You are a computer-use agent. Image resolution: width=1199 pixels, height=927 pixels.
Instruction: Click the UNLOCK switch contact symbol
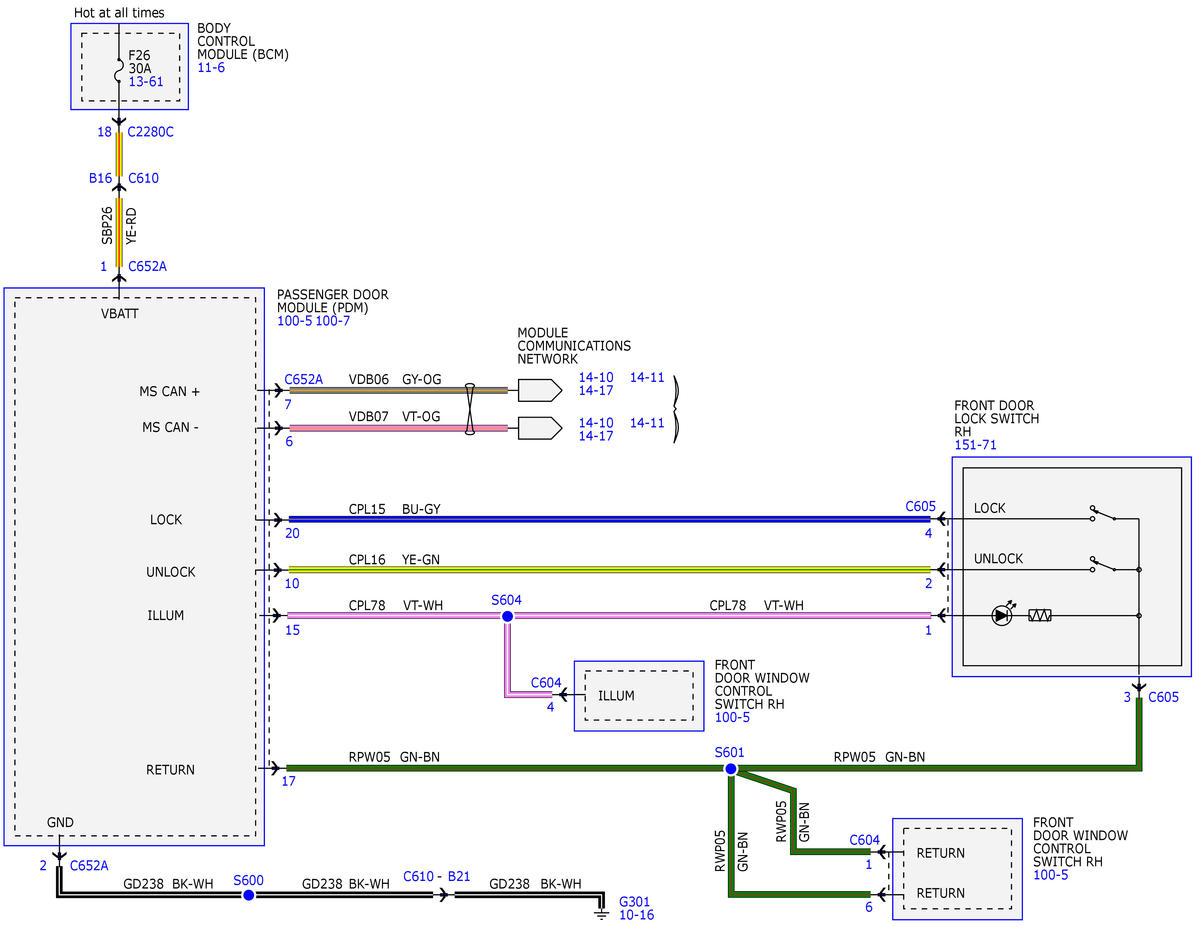point(1102,564)
